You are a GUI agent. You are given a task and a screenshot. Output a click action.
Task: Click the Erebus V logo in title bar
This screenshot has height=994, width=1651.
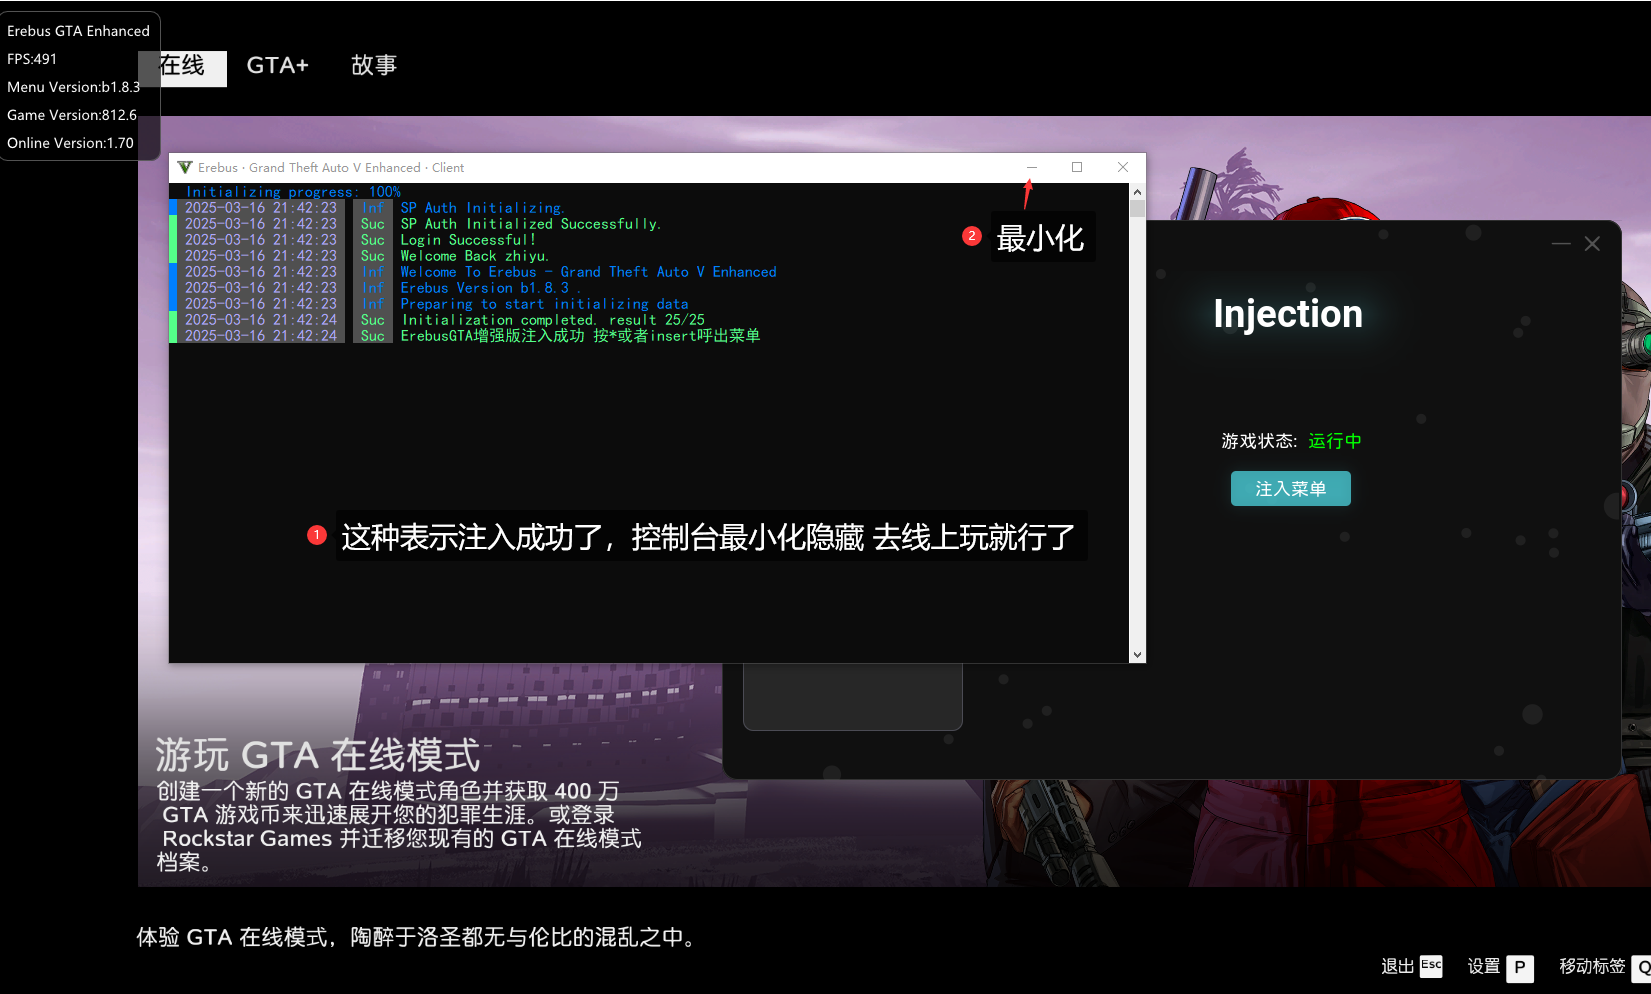pos(184,167)
